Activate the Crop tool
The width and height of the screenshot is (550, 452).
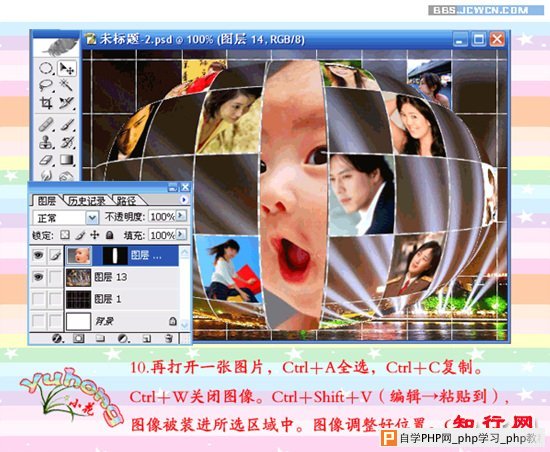click(x=46, y=103)
